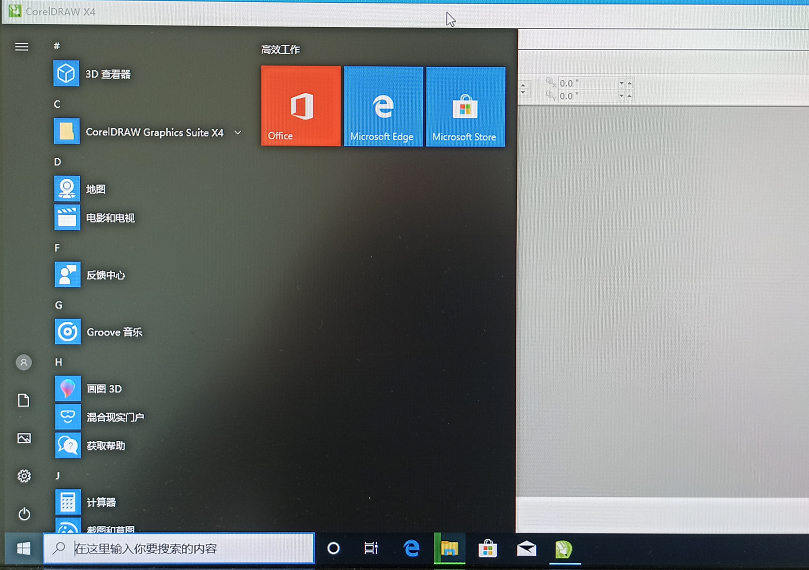The height and width of the screenshot is (570, 809).
Task: Switch to CorelDRAW taskbar icon
Action: [564, 549]
